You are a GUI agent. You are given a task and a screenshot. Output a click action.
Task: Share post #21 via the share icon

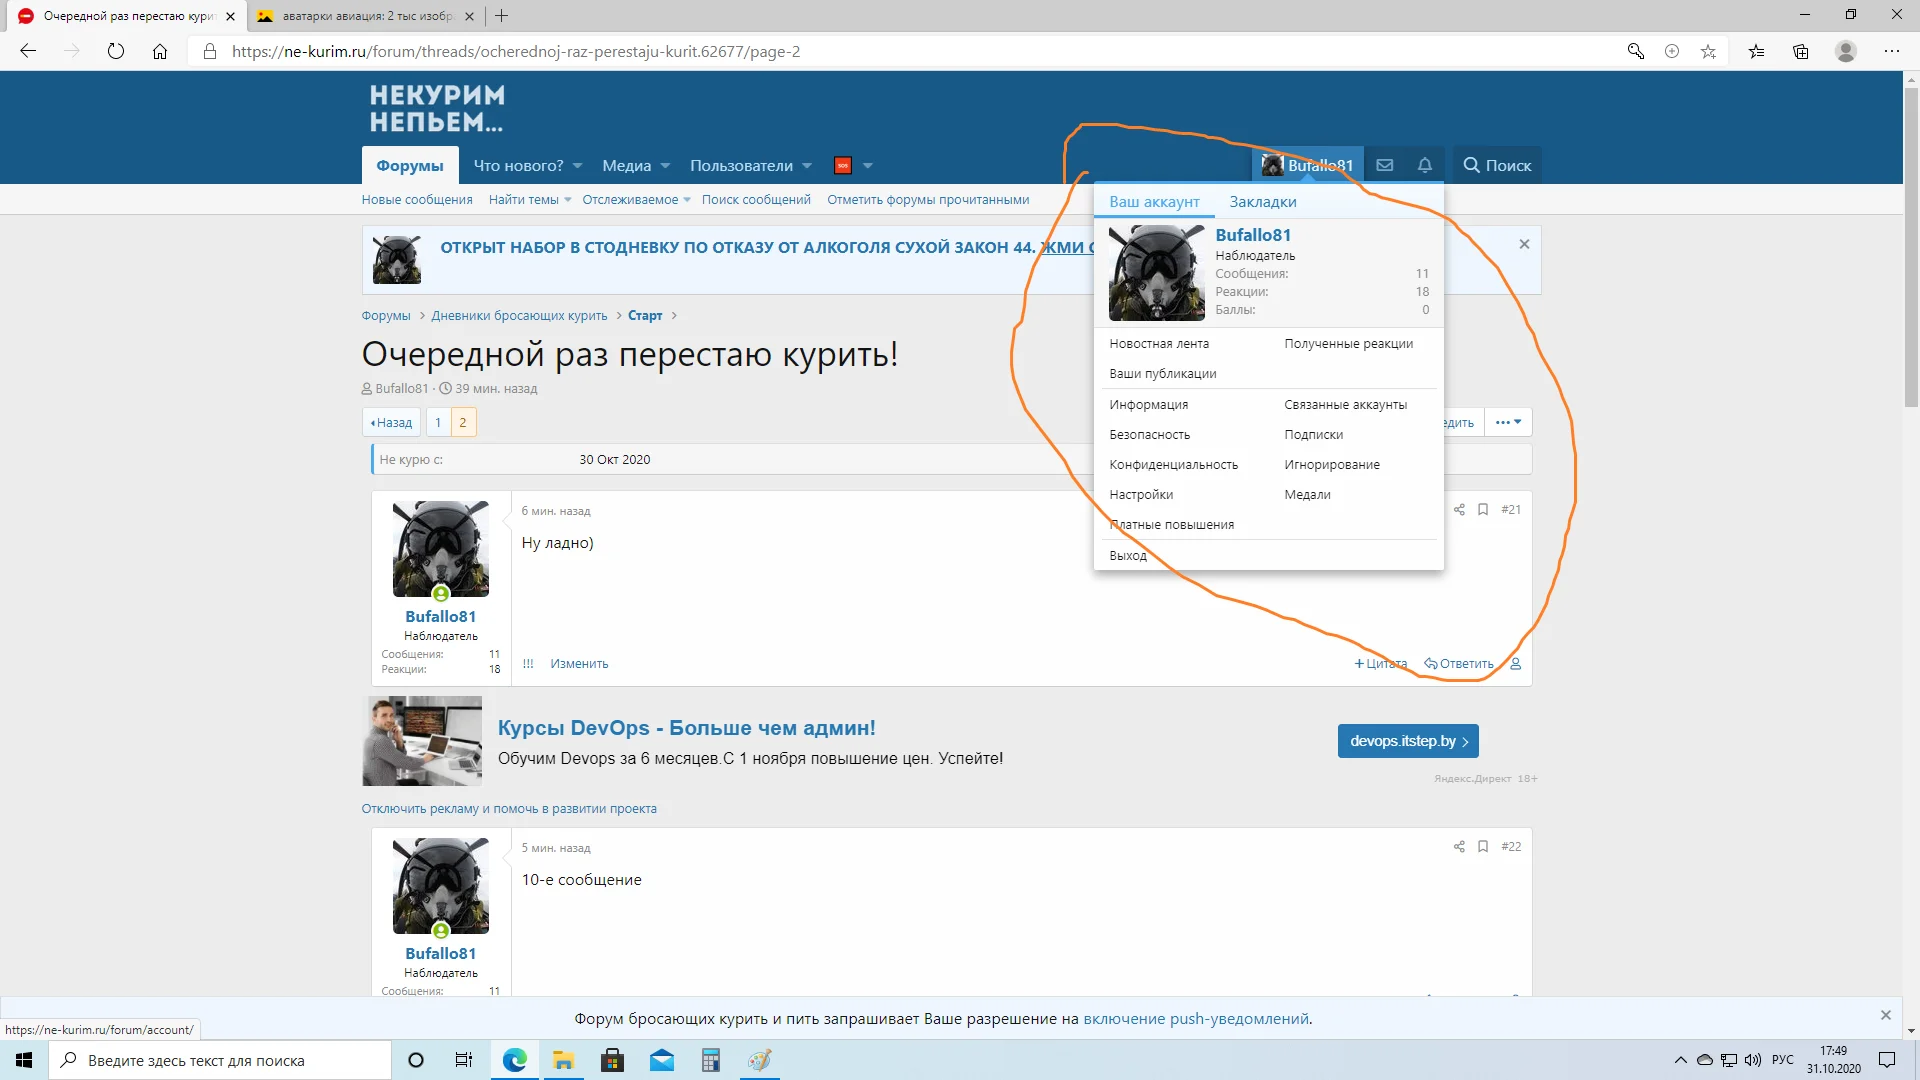1459,510
